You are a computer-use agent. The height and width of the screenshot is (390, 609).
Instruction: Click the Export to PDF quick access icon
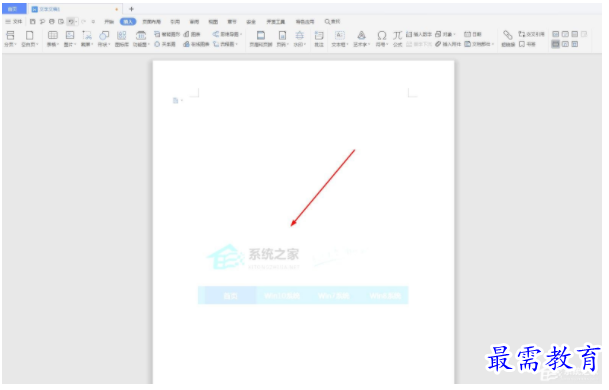point(42,22)
